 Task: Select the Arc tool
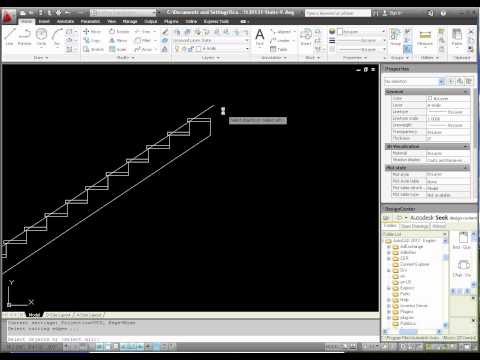tap(57, 37)
